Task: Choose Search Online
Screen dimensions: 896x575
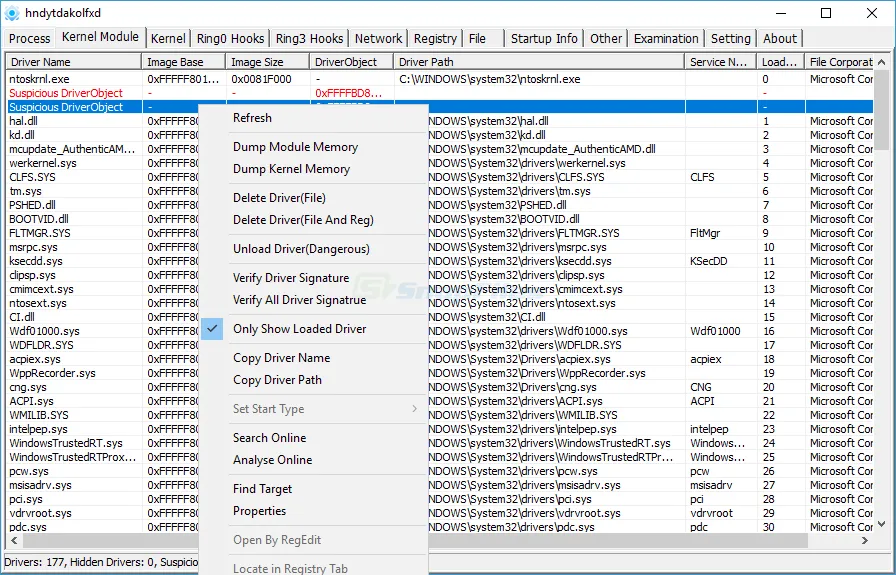Action: 313,438
